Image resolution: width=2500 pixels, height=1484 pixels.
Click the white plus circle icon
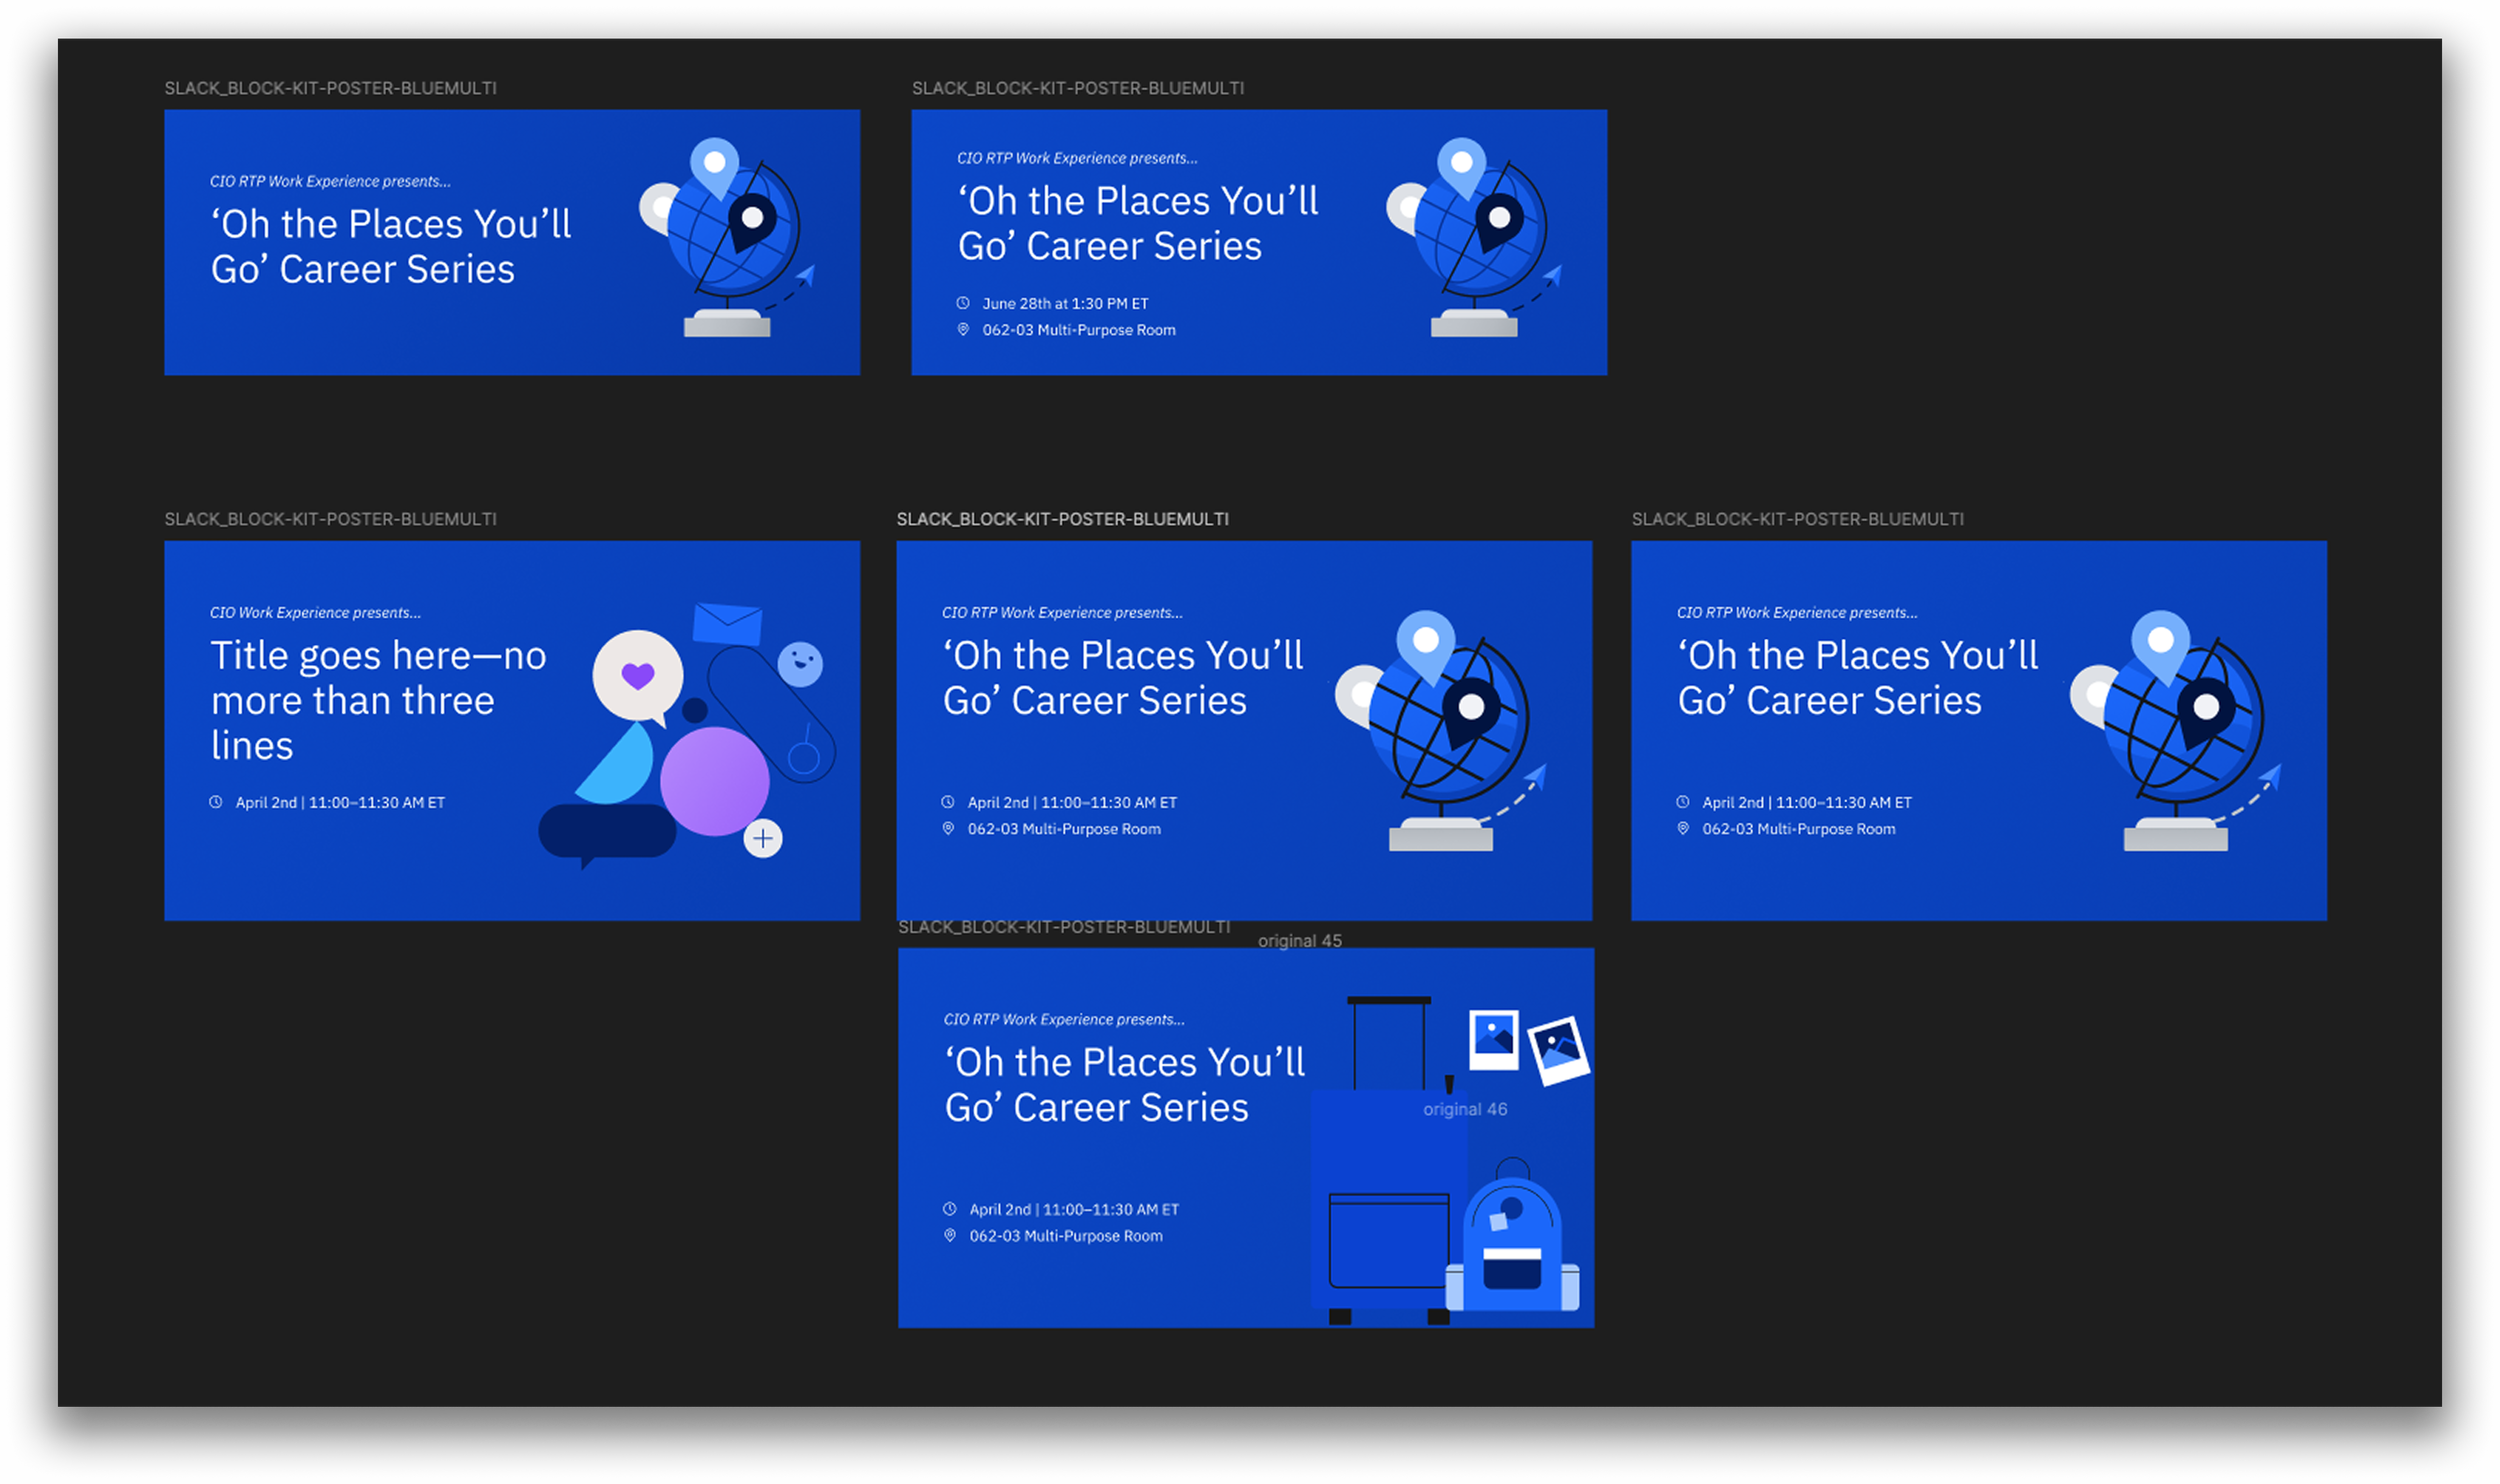763,838
